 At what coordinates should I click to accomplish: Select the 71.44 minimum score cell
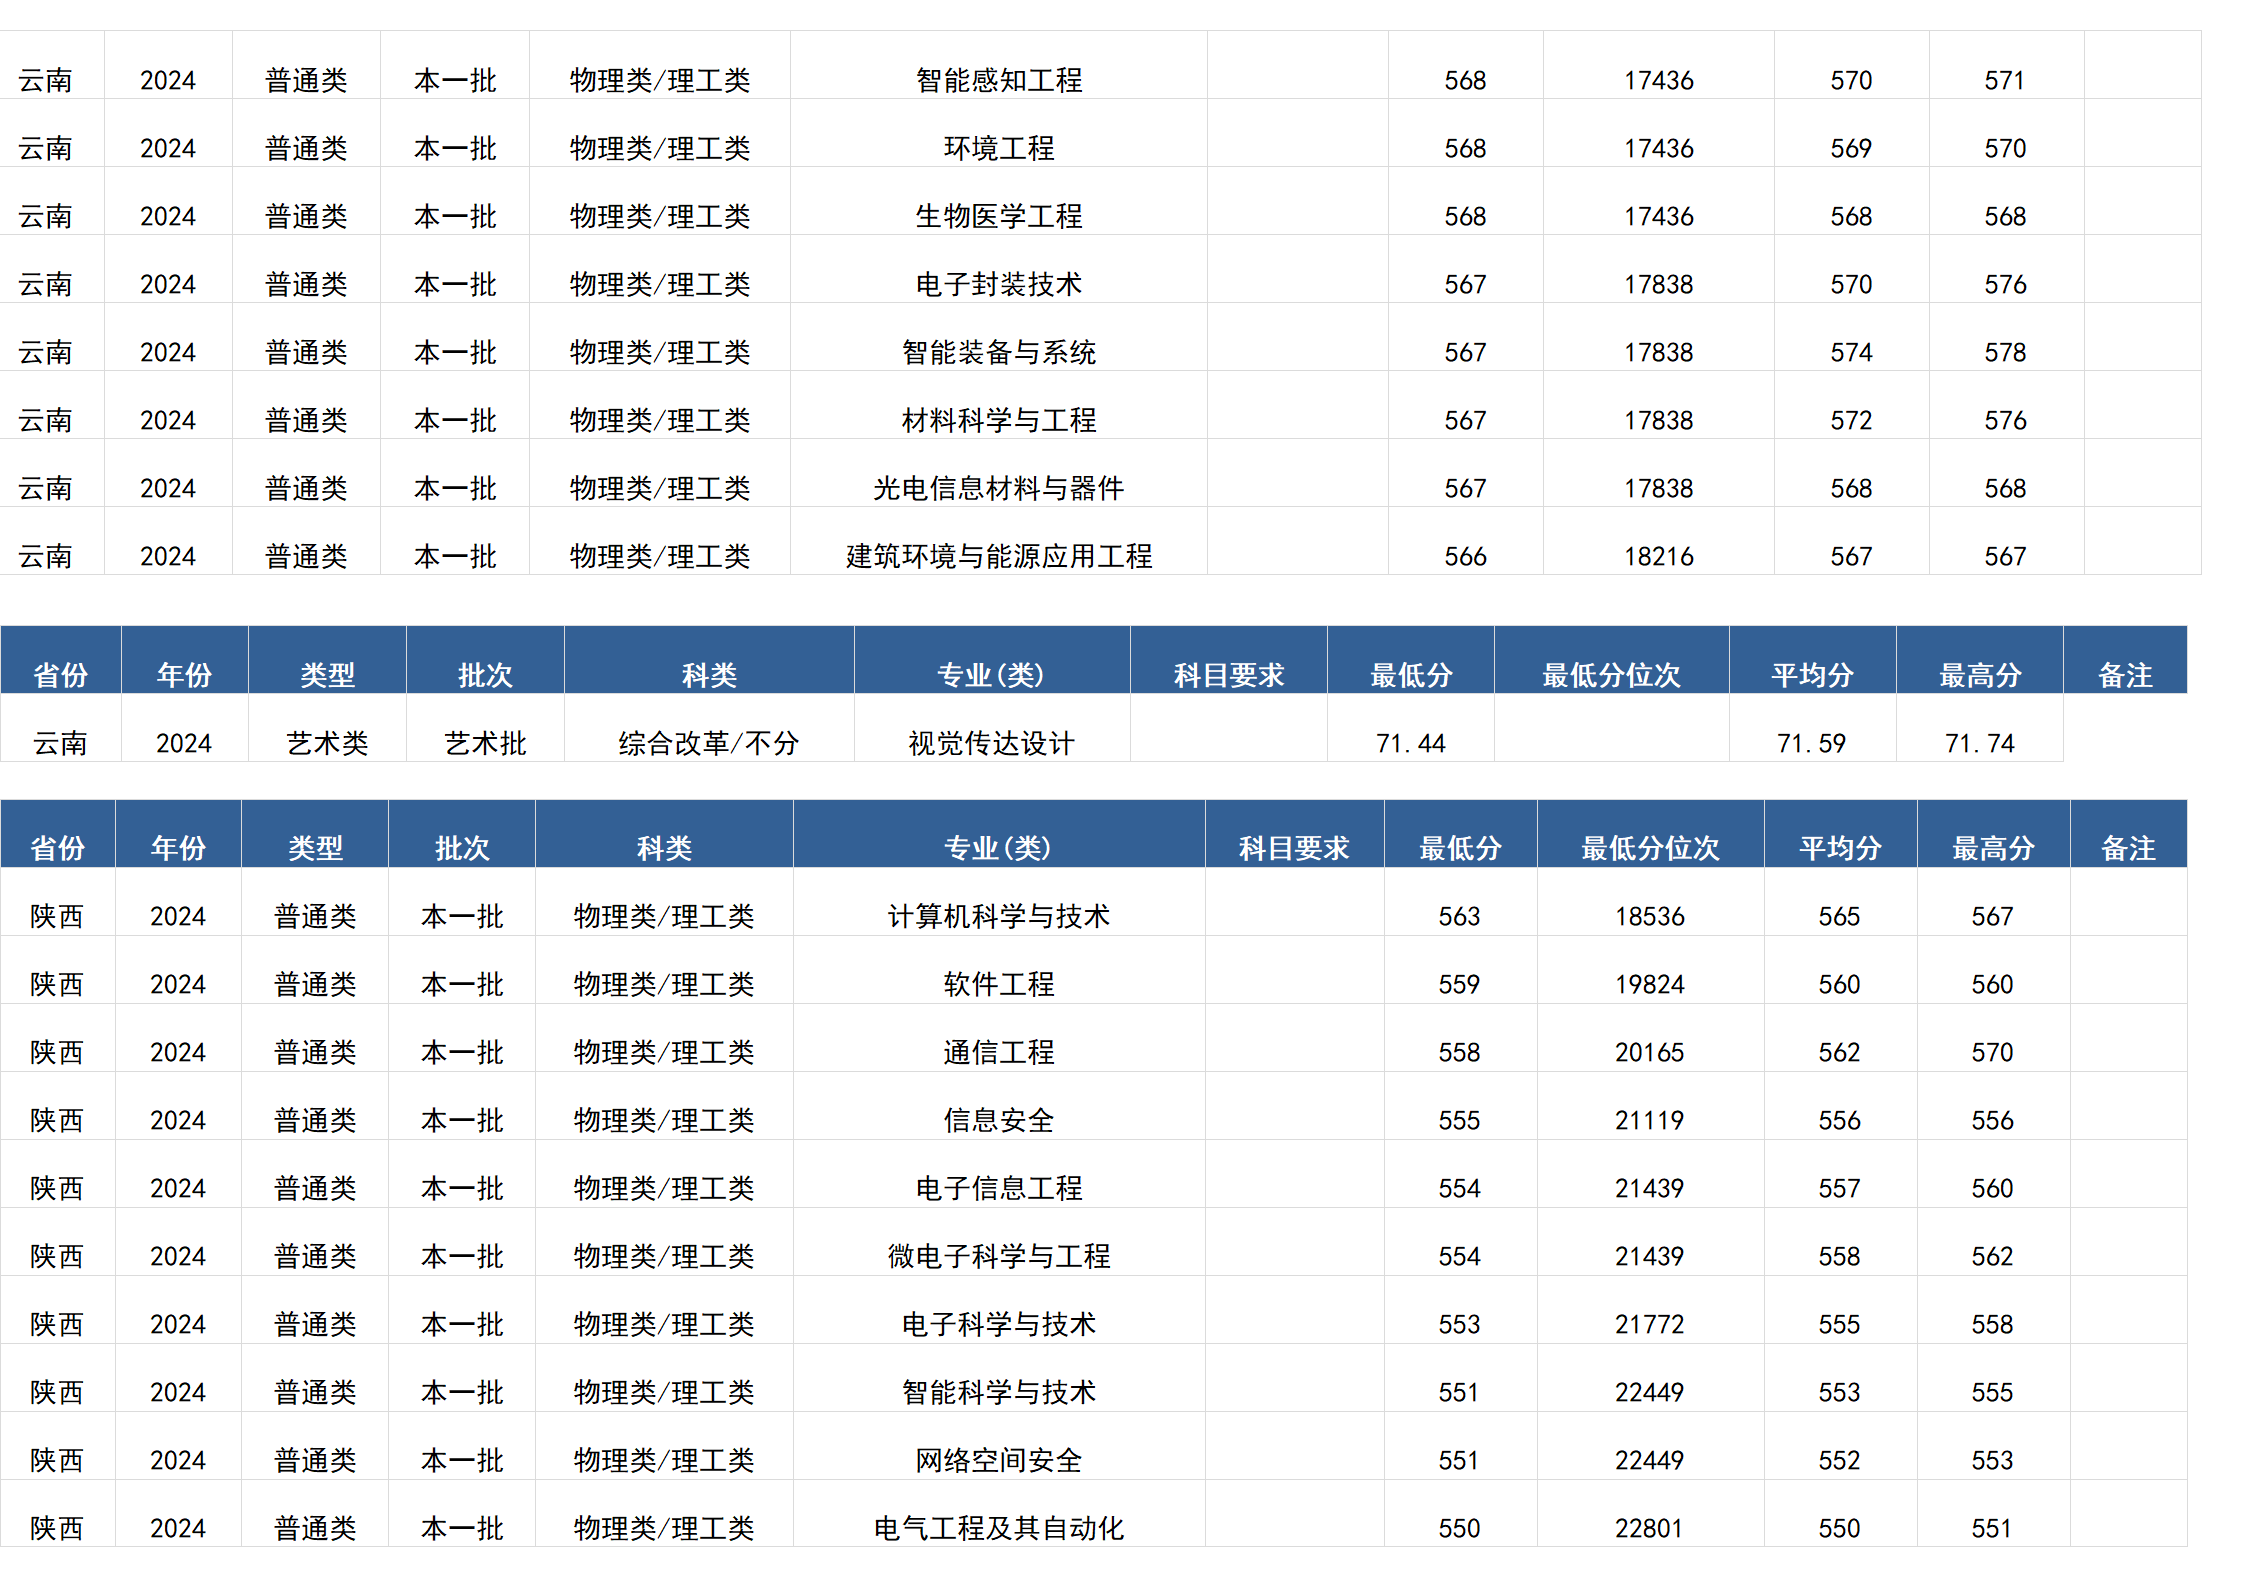point(1410,742)
